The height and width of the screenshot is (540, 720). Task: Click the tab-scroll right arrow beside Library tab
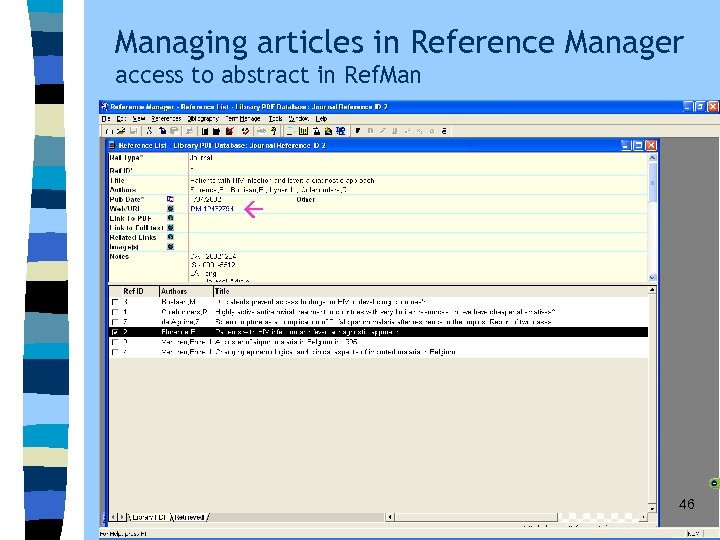coord(122,517)
